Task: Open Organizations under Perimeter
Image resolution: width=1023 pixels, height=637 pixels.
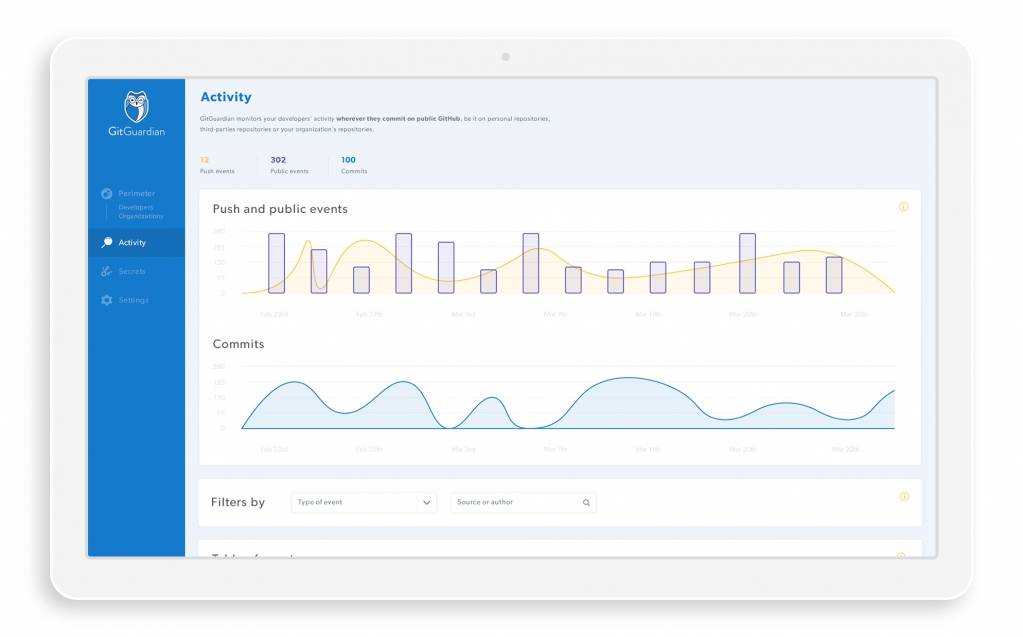Action: (x=141, y=216)
